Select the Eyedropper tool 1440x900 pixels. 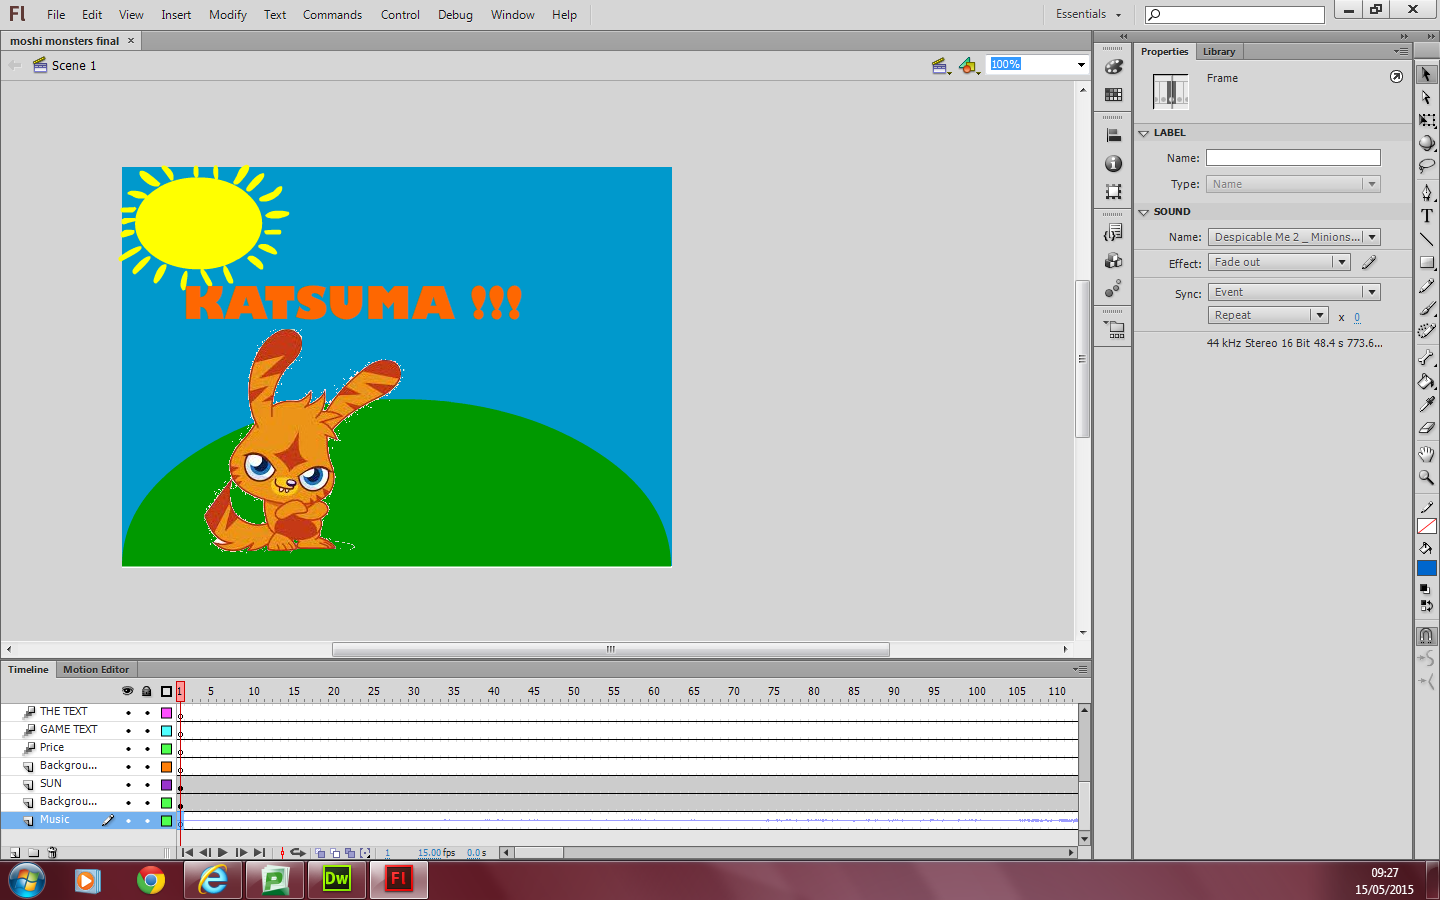click(1427, 404)
